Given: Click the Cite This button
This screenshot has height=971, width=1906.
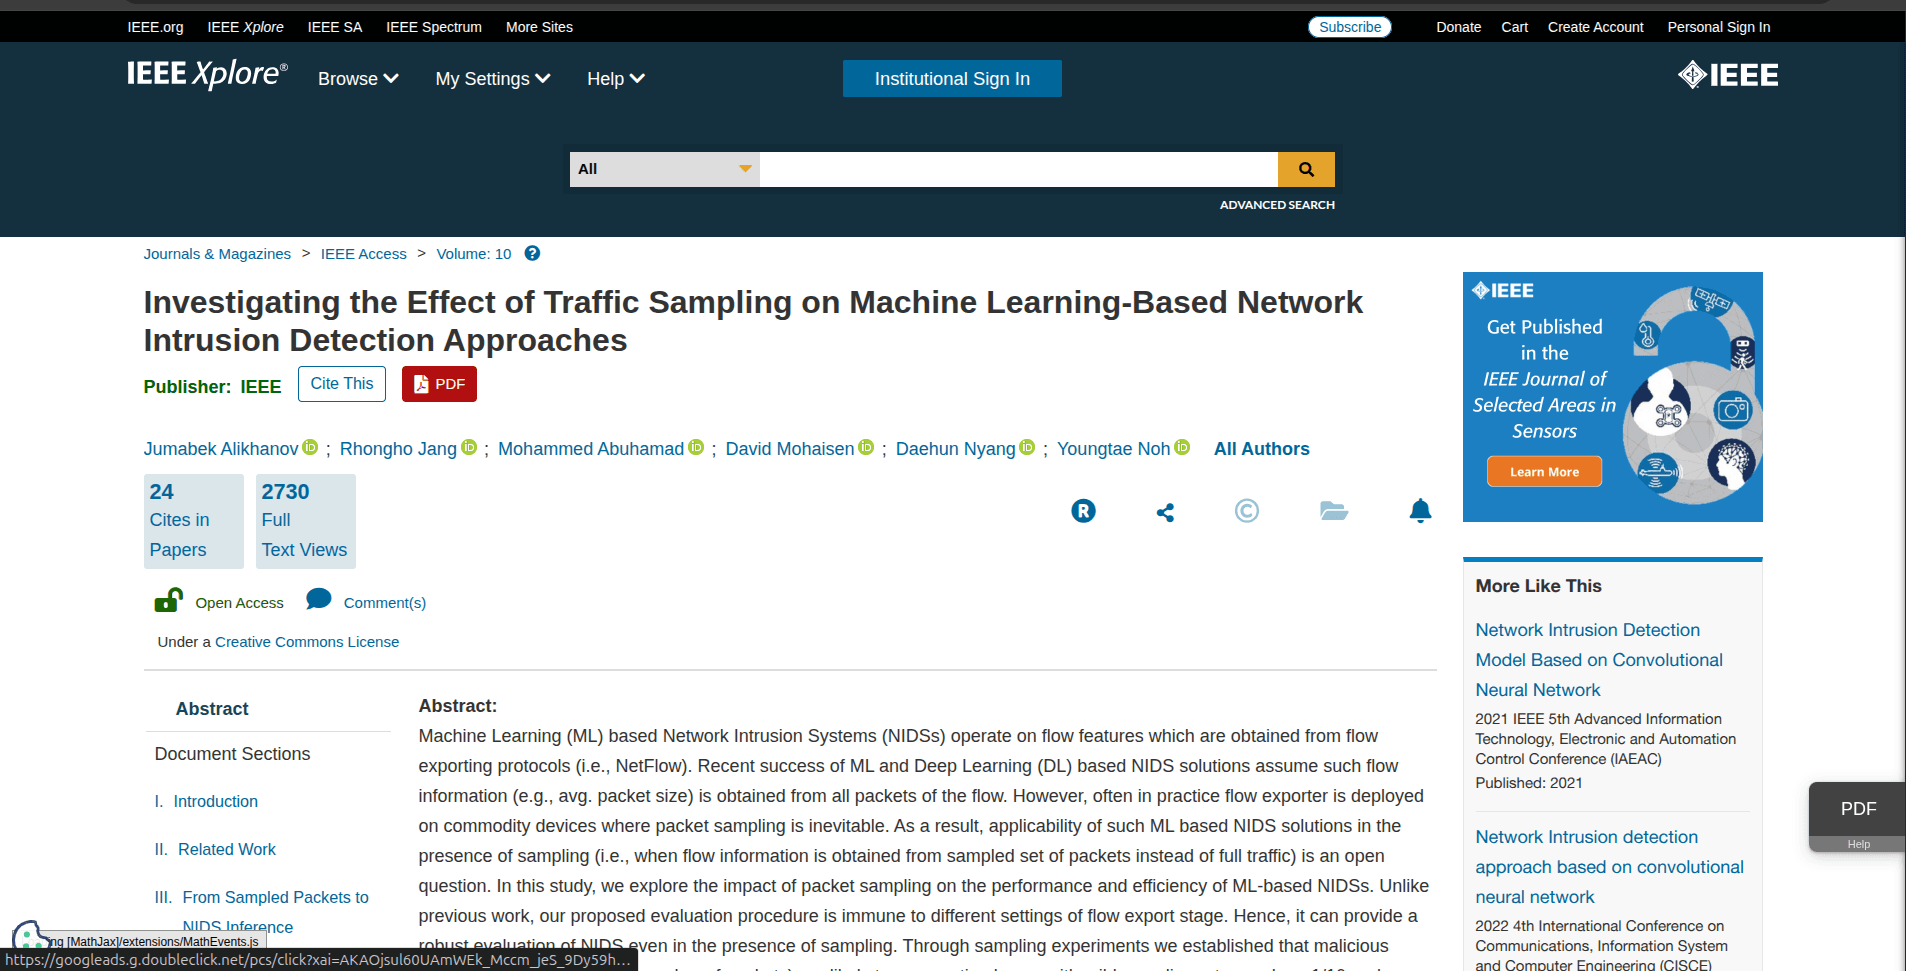Looking at the screenshot, I should coord(341,383).
